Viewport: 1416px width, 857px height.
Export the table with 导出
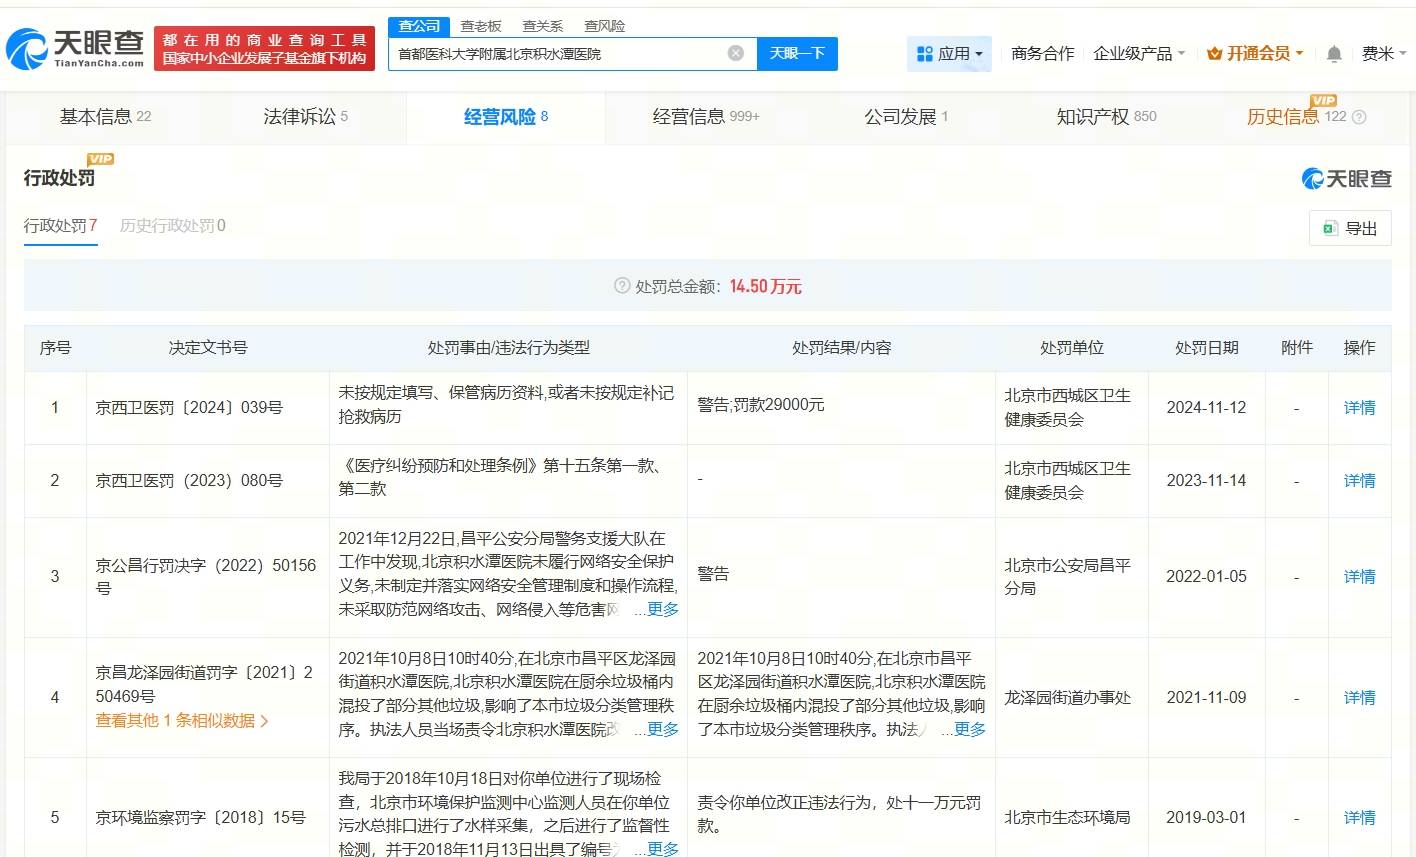tap(1350, 228)
